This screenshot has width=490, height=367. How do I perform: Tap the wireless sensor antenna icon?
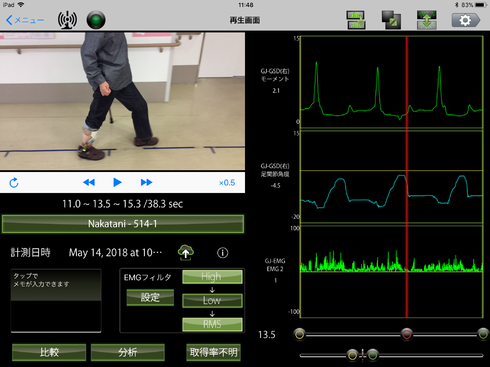coord(67,20)
